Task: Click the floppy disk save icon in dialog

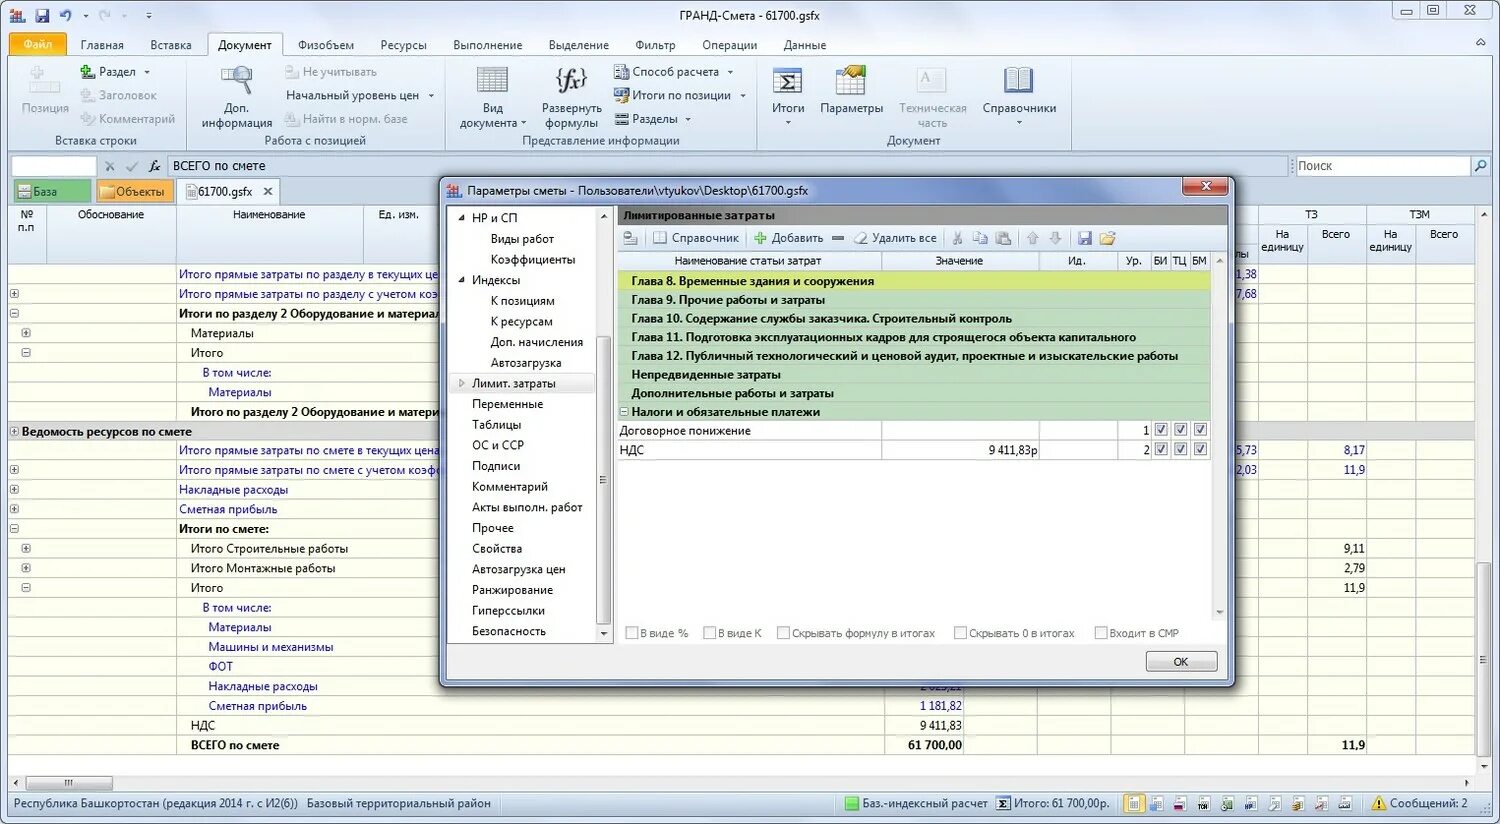Action: [1085, 238]
